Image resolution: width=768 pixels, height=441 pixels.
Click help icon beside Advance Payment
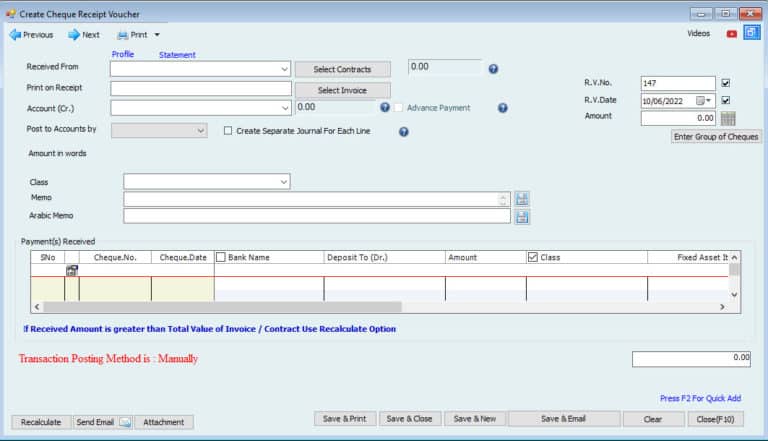pyautogui.click(x=502, y=108)
